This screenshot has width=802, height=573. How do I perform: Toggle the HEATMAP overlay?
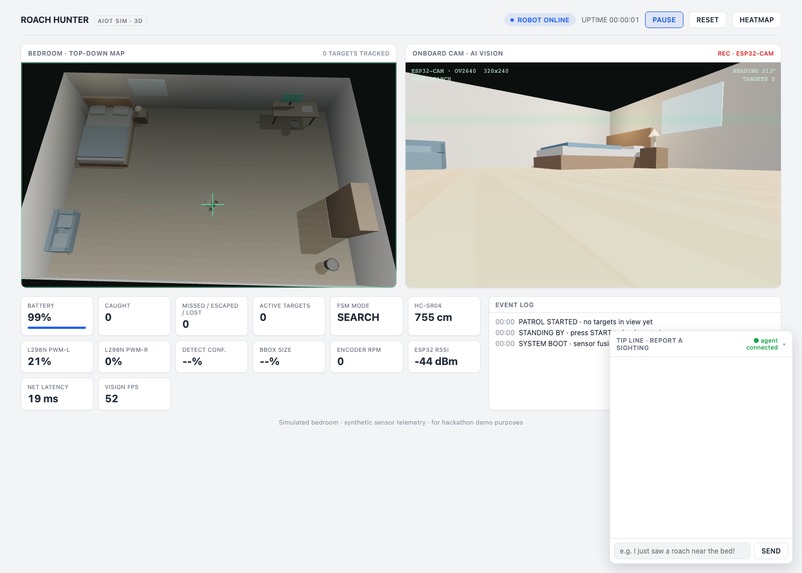(x=756, y=20)
